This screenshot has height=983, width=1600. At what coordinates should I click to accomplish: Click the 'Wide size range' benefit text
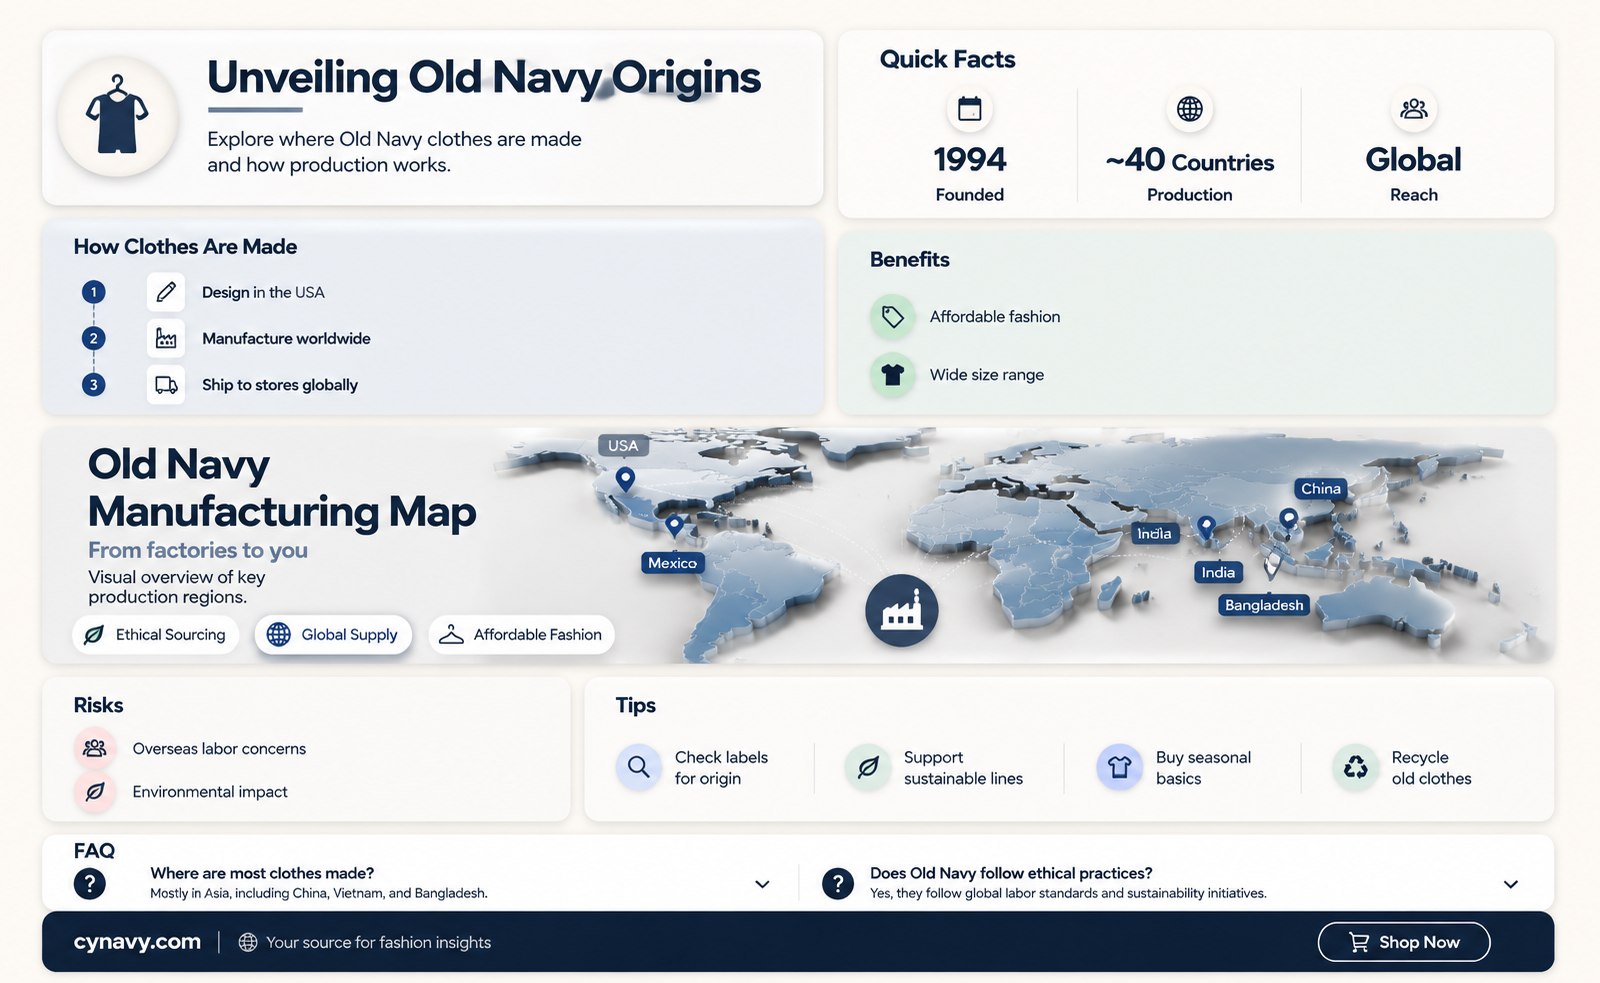987,375
